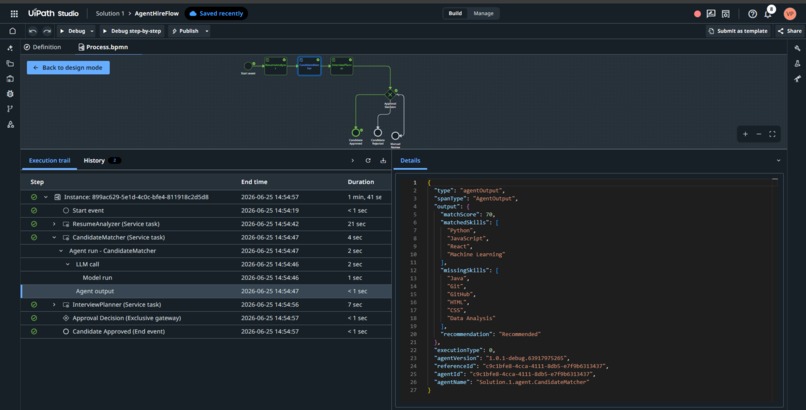Select the Start event row
The width and height of the screenshot is (806, 410).
click(x=206, y=211)
